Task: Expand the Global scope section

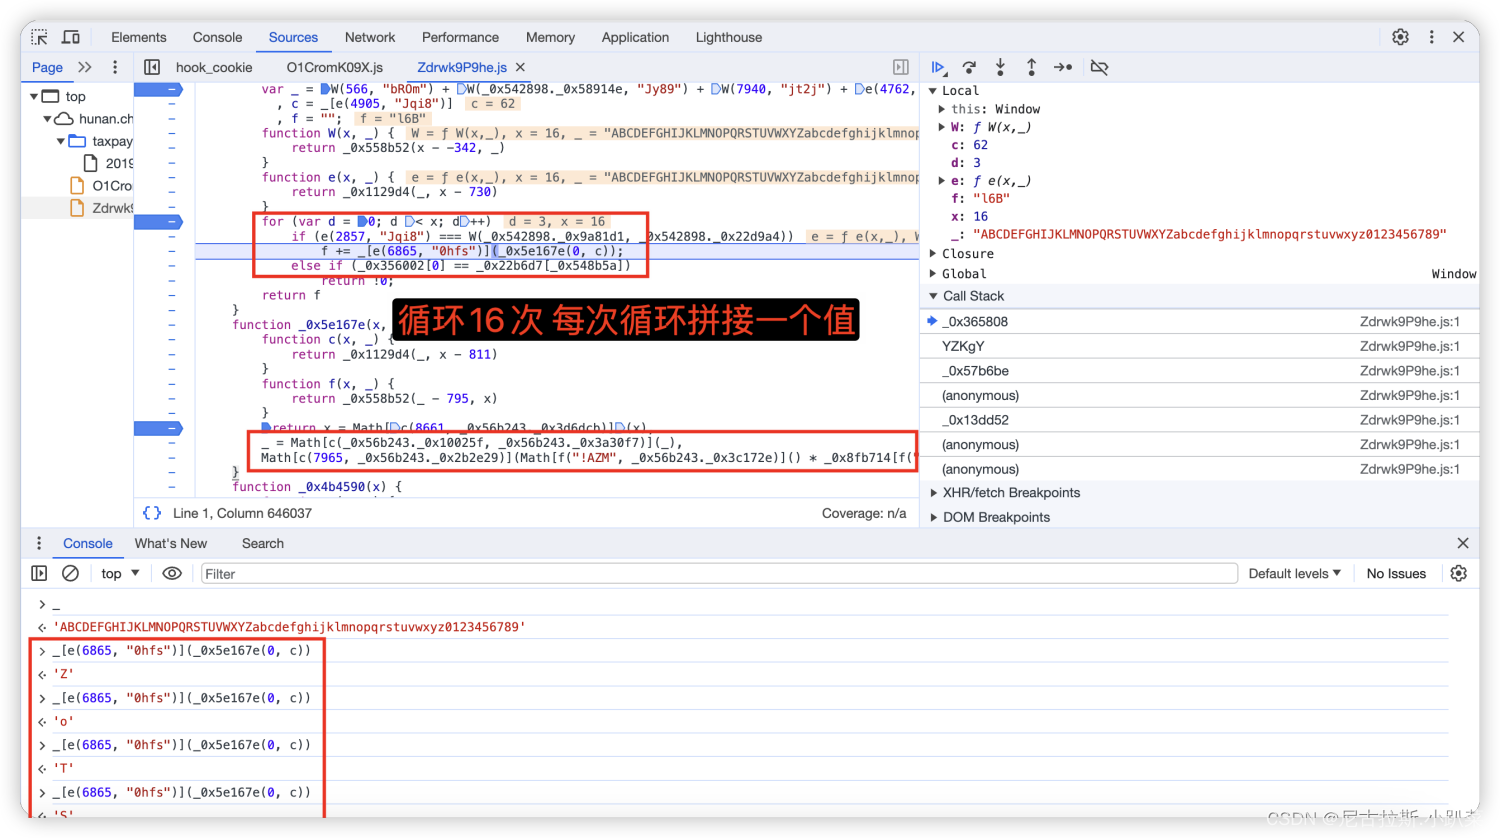Action: pyautogui.click(x=933, y=274)
